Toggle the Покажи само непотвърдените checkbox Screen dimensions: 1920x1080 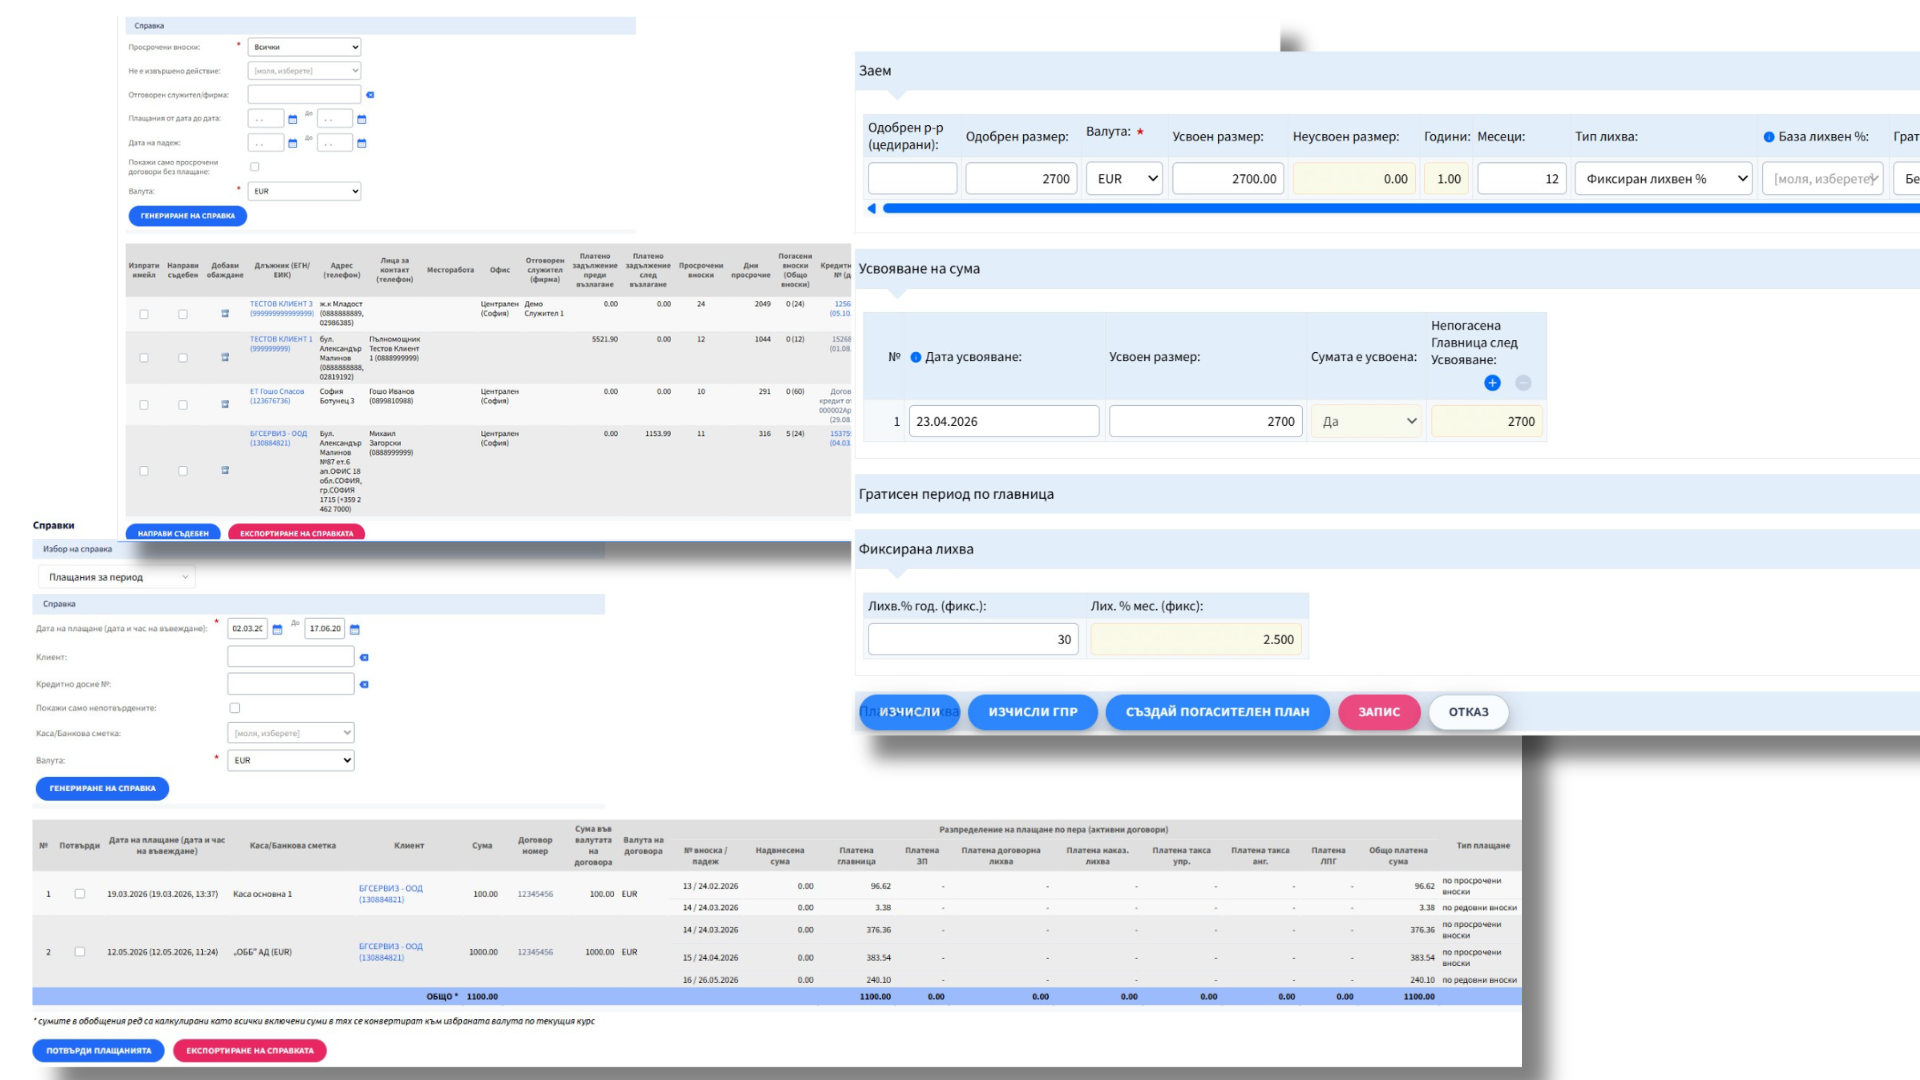pos(235,708)
